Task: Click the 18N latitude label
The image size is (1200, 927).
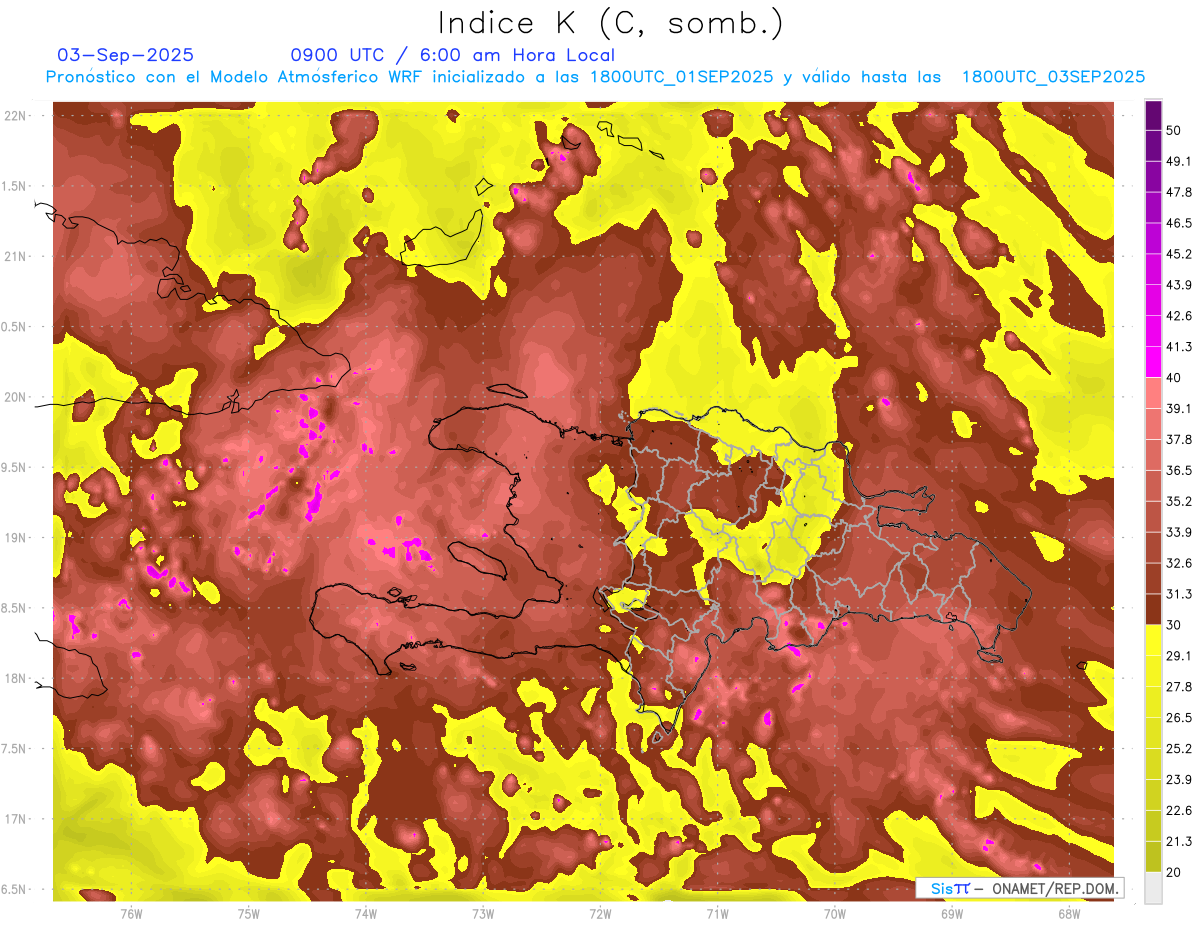Action: (x=17, y=679)
